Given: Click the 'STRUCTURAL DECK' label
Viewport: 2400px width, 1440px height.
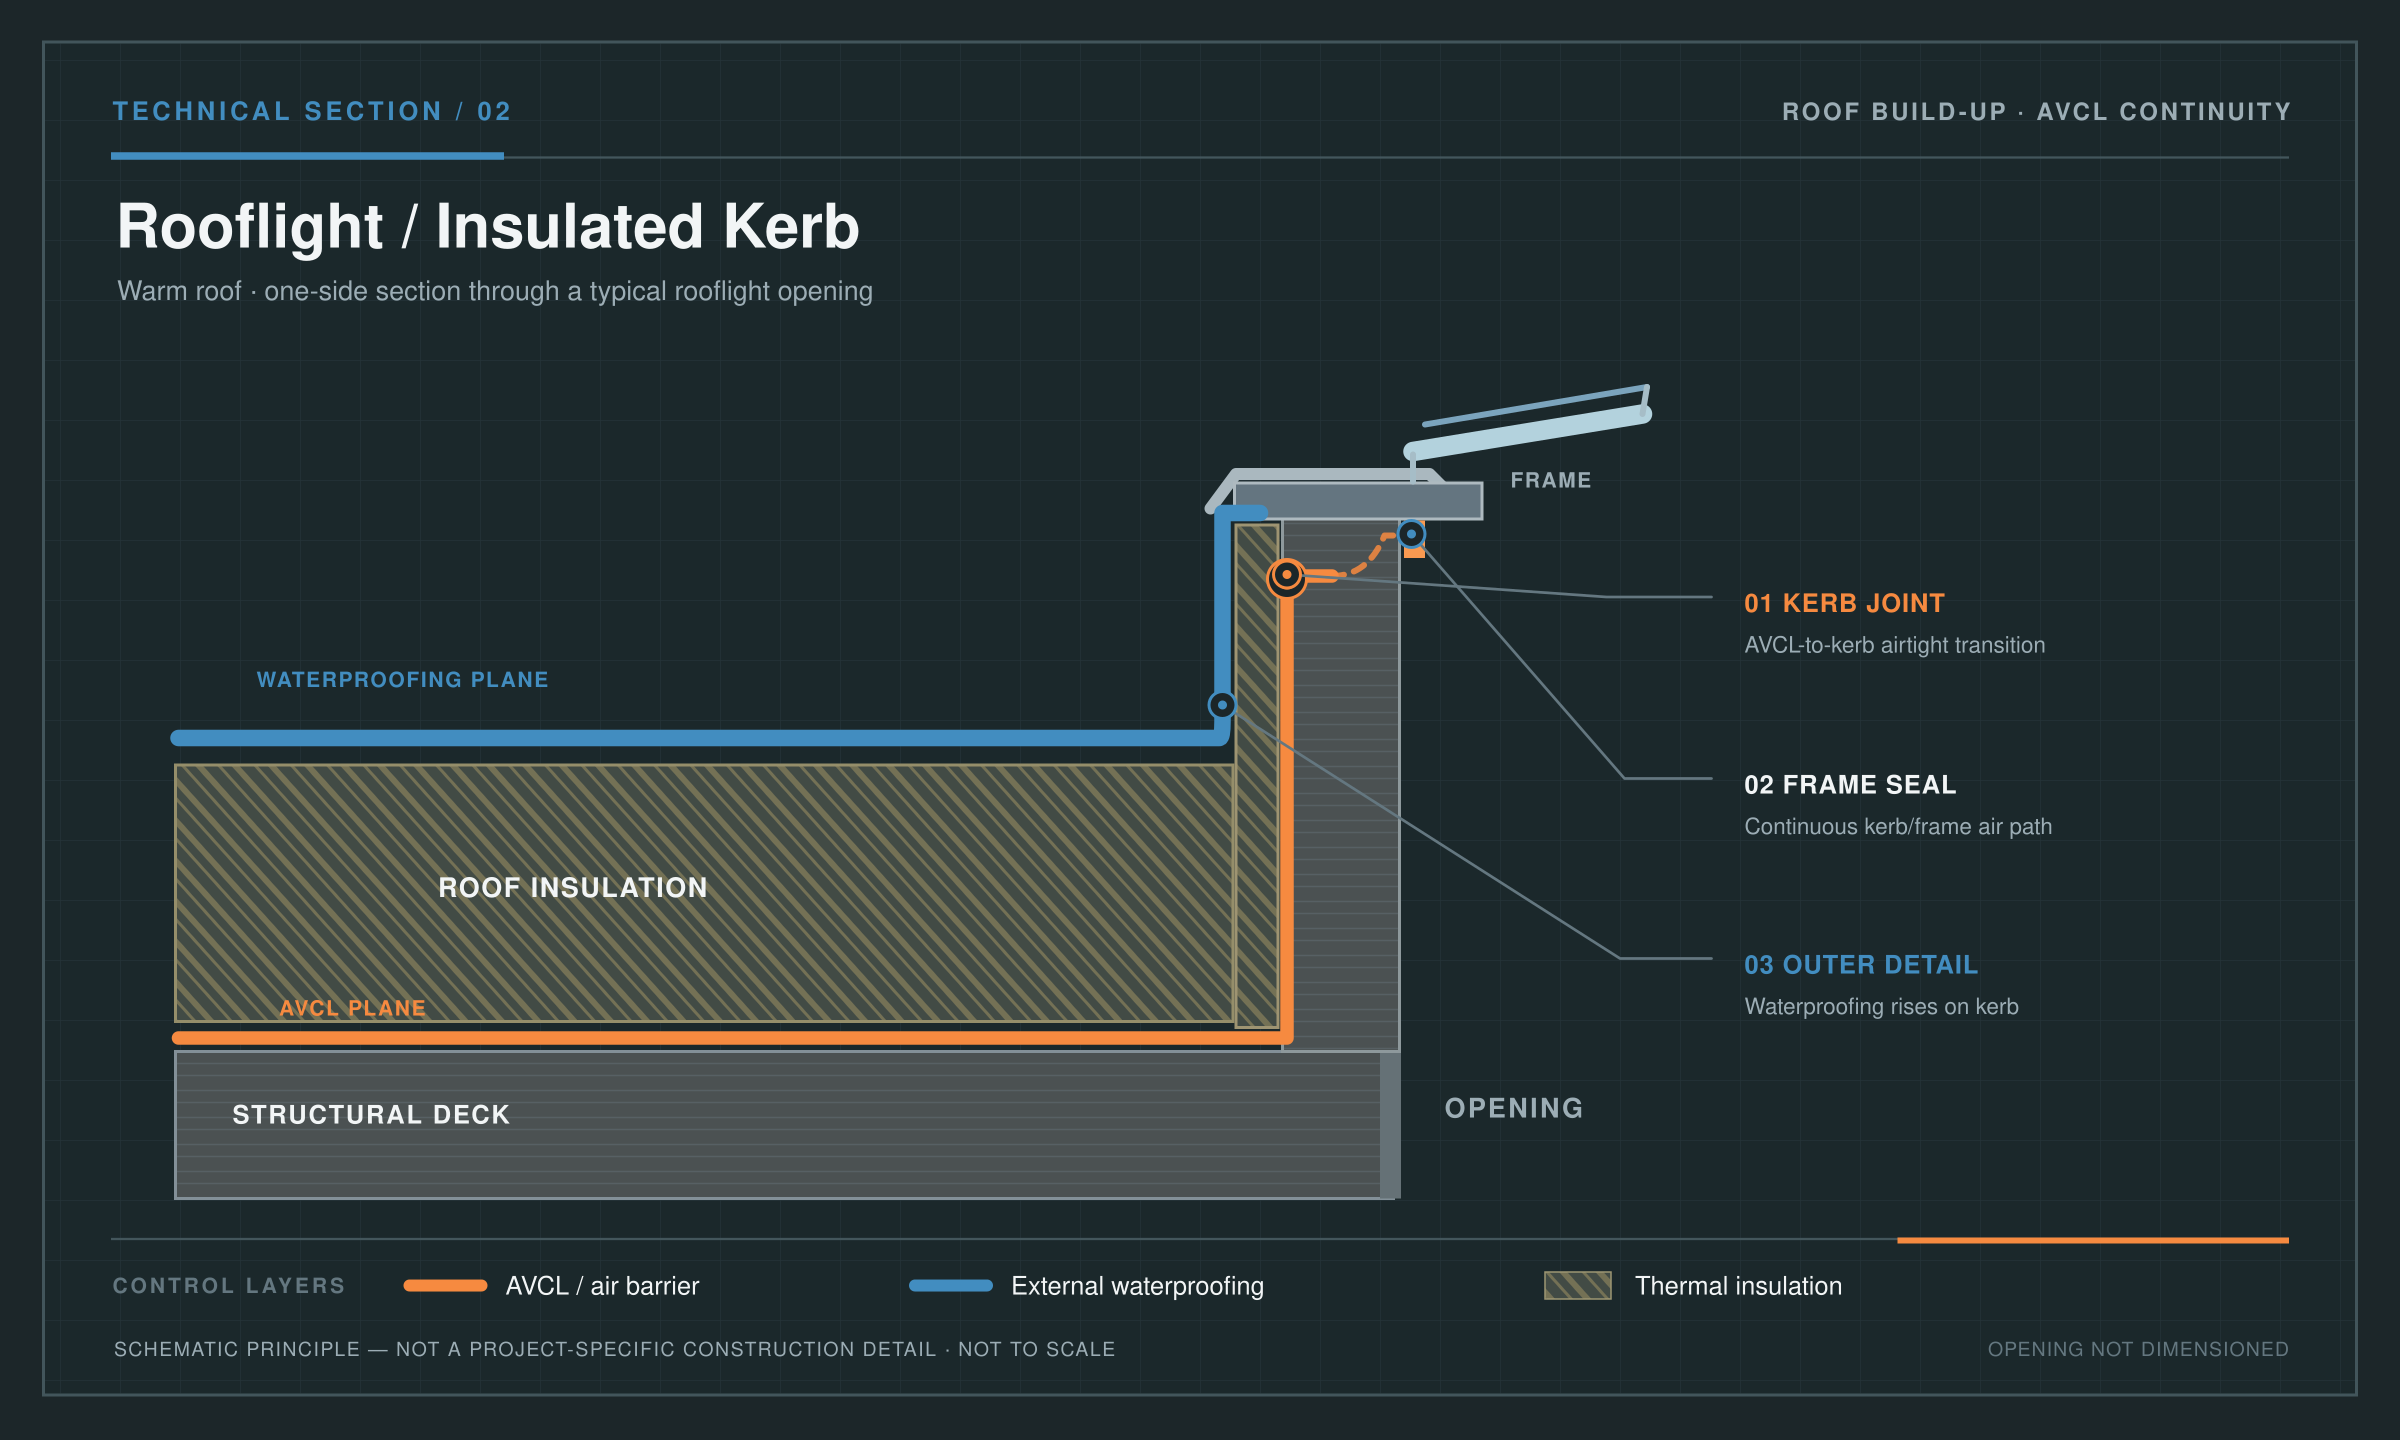Looking at the screenshot, I should 371,1115.
